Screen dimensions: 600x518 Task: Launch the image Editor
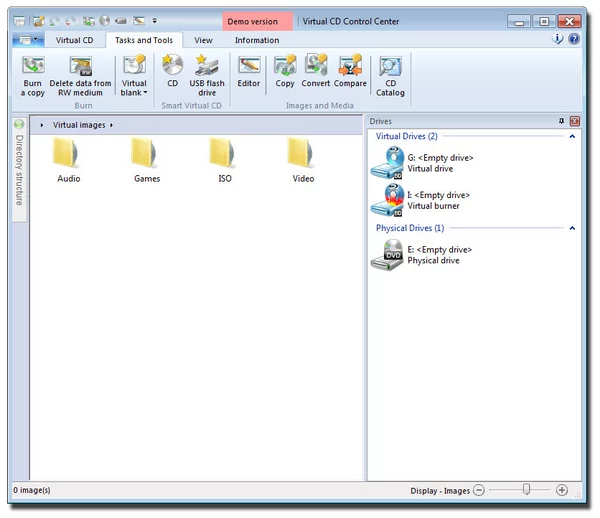(x=249, y=71)
